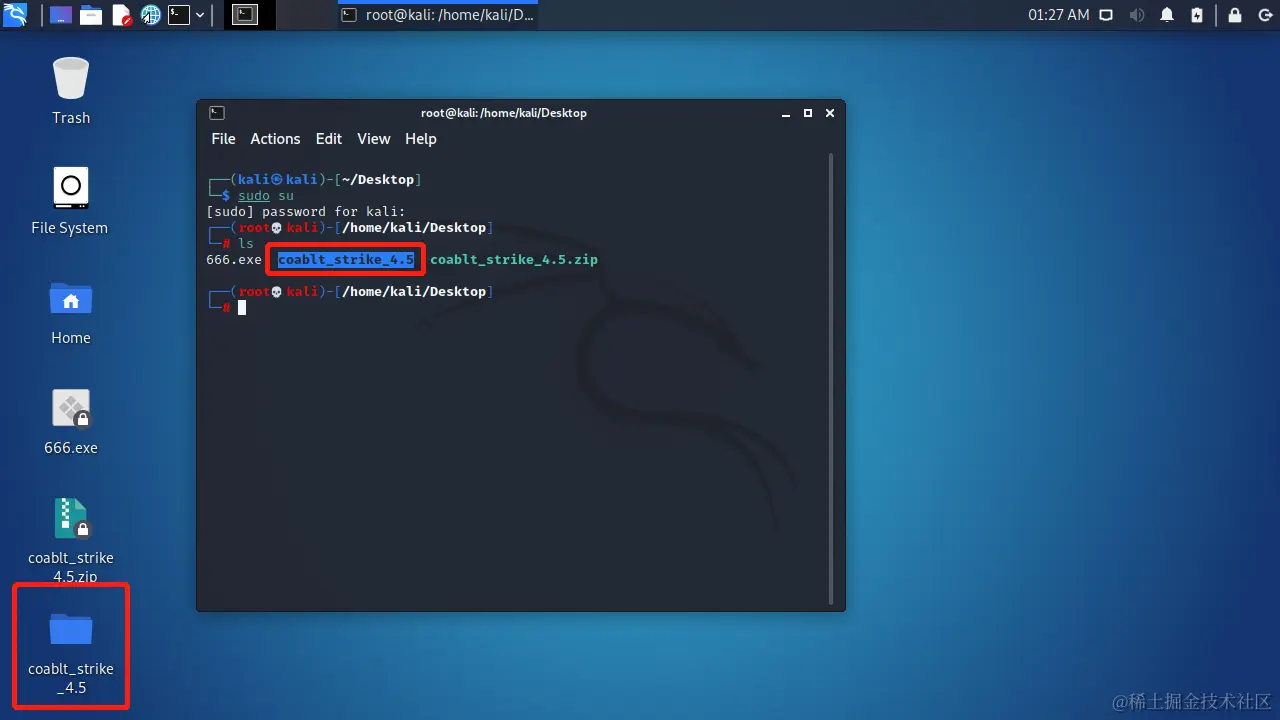
Task: Open the terminal View menu
Action: [374, 139]
